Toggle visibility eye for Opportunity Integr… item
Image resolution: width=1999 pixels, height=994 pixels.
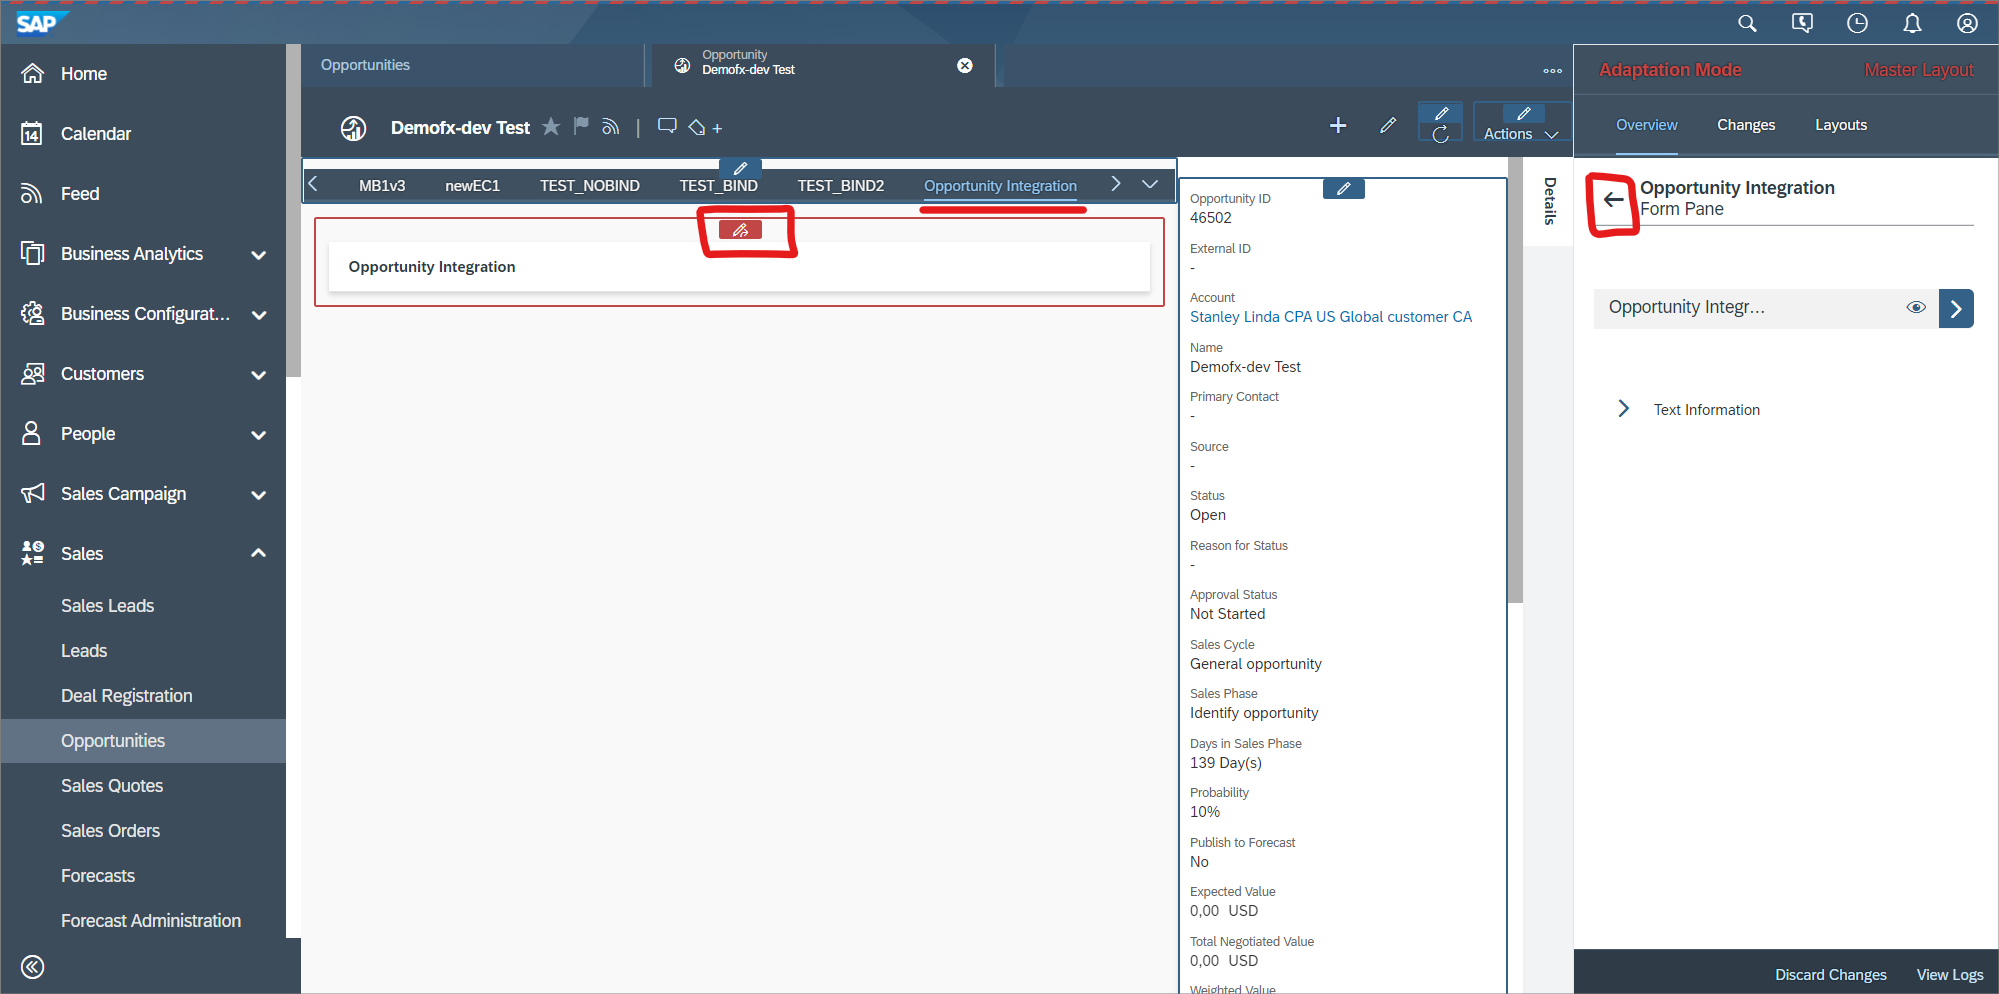pyautogui.click(x=1915, y=308)
